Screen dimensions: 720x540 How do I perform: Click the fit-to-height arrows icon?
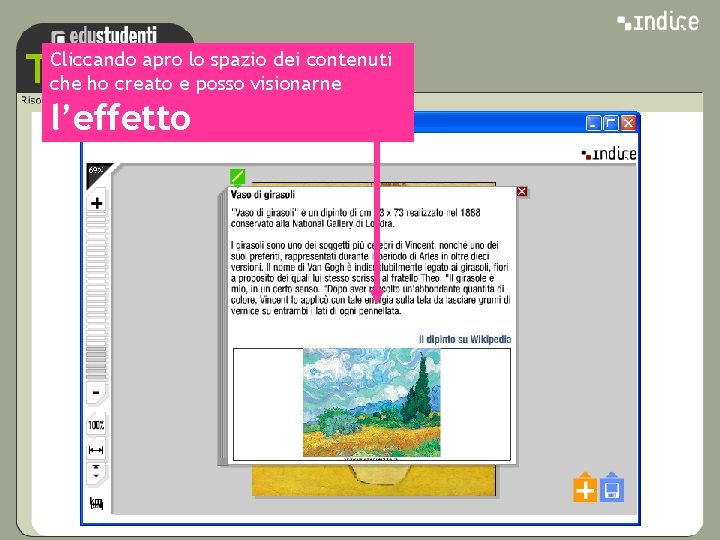96,472
